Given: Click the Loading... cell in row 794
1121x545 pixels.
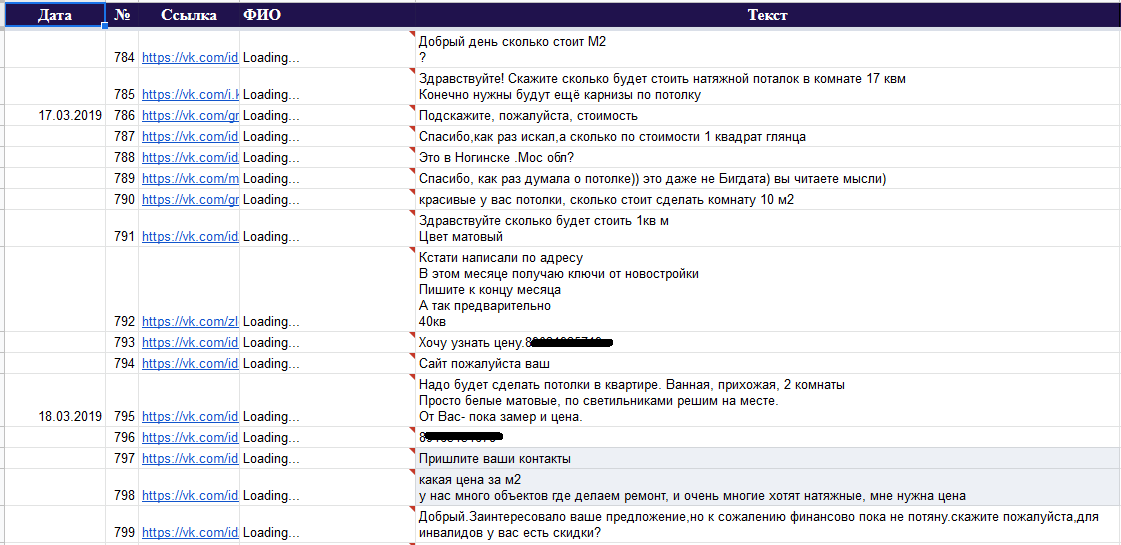Looking at the screenshot, I should click(x=327, y=363).
